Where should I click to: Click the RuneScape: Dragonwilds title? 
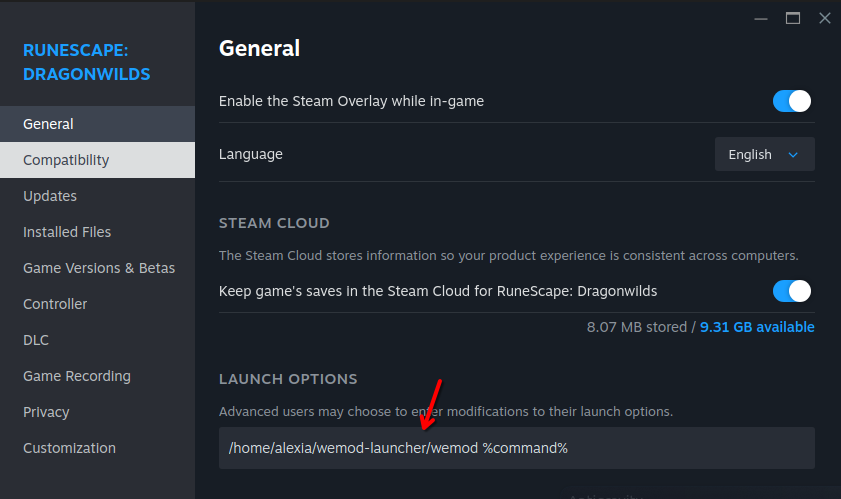coord(86,61)
